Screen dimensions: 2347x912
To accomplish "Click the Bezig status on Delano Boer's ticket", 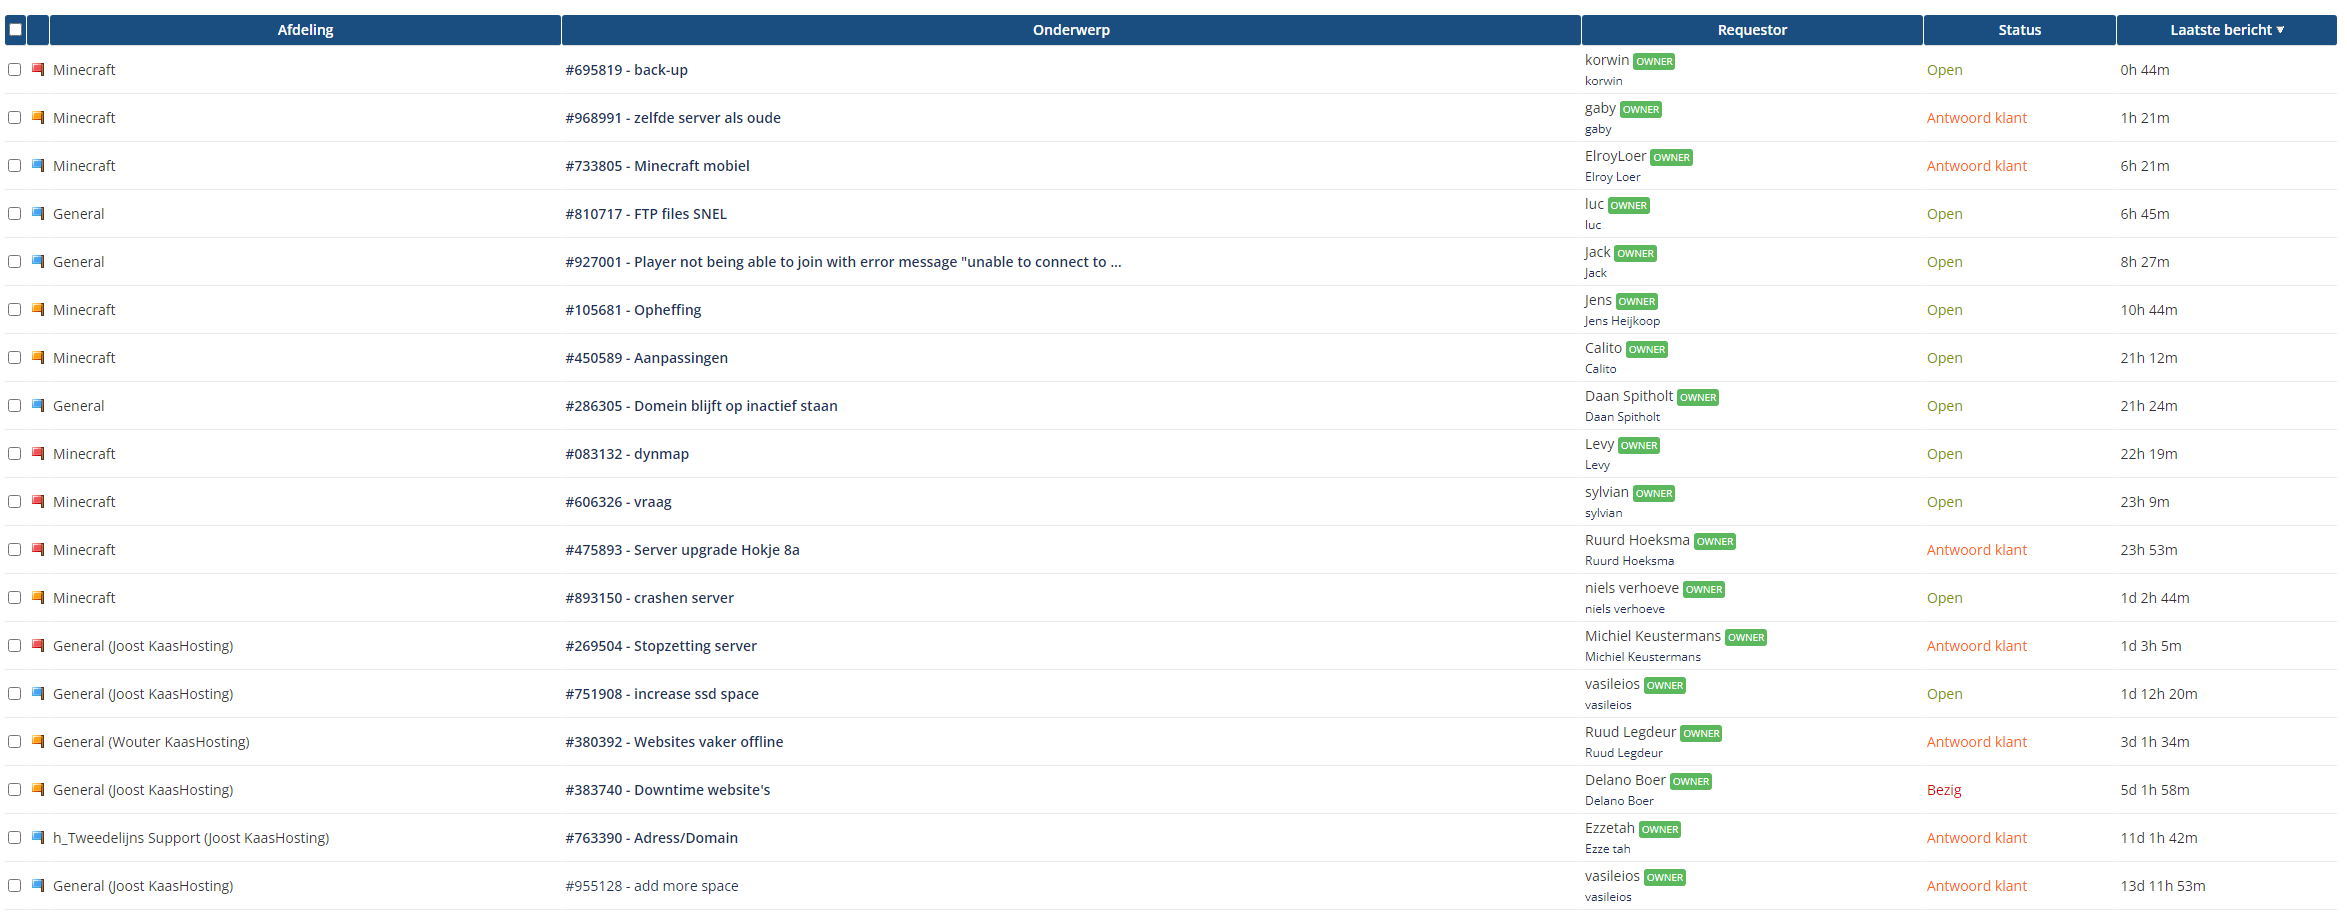I will click(x=1943, y=790).
